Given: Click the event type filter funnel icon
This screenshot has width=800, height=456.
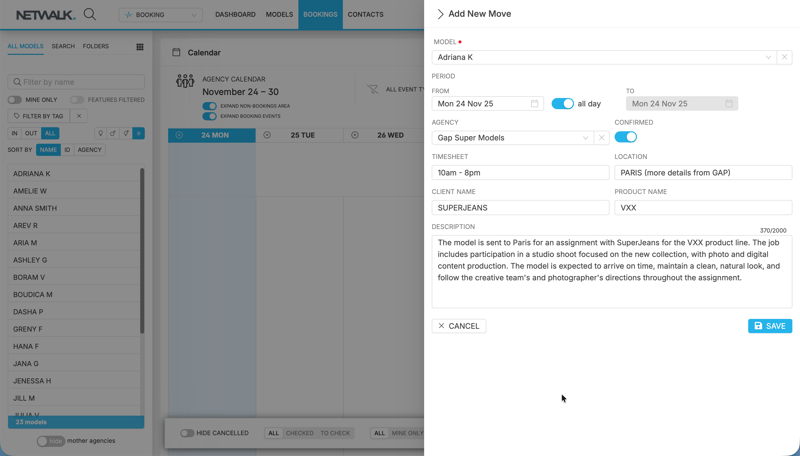Looking at the screenshot, I should point(373,89).
